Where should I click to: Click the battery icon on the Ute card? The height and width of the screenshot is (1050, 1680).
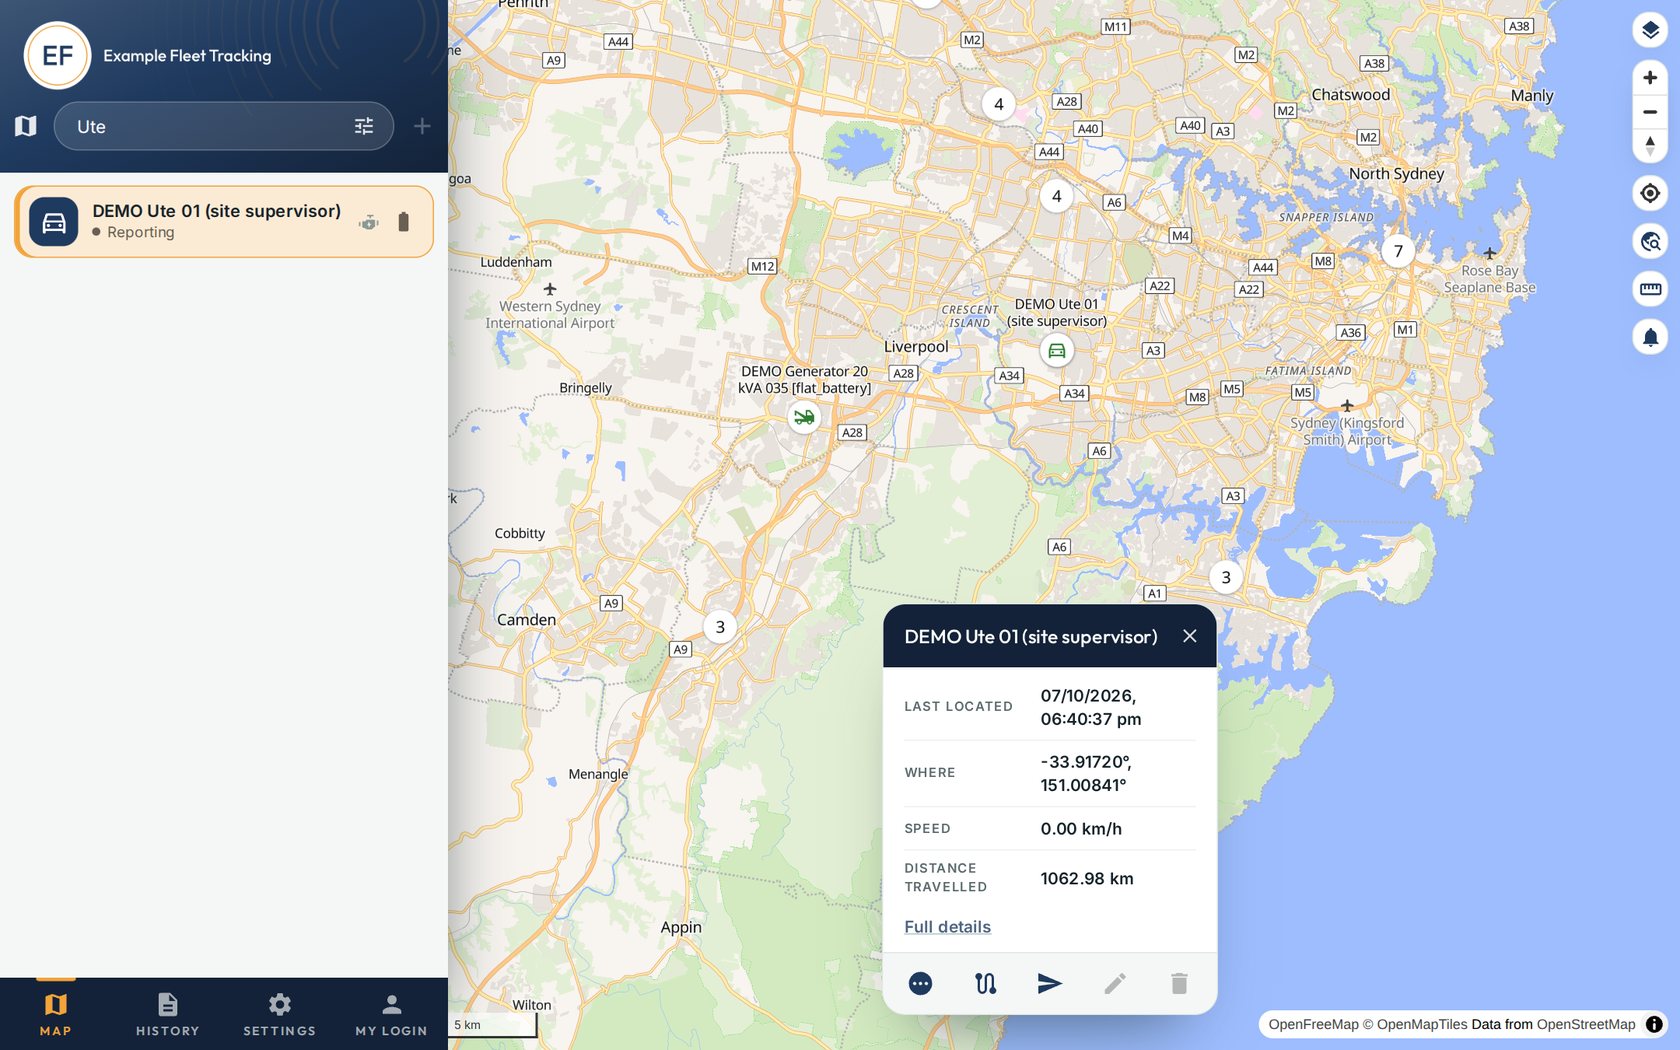pyautogui.click(x=404, y=222)
